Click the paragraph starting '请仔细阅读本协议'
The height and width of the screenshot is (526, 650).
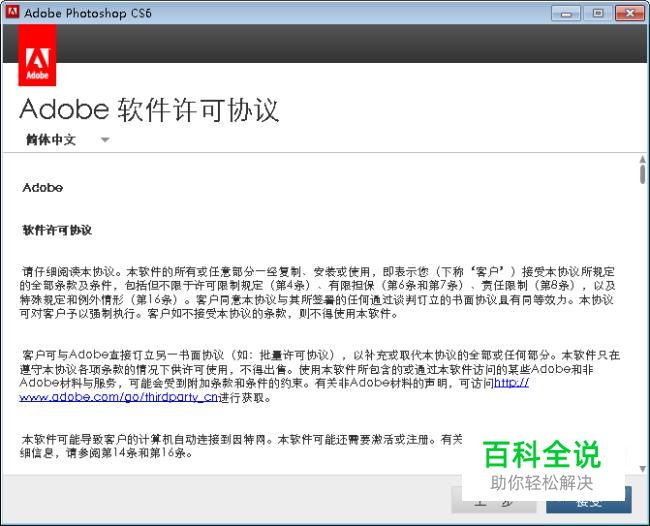pos(318,293)
